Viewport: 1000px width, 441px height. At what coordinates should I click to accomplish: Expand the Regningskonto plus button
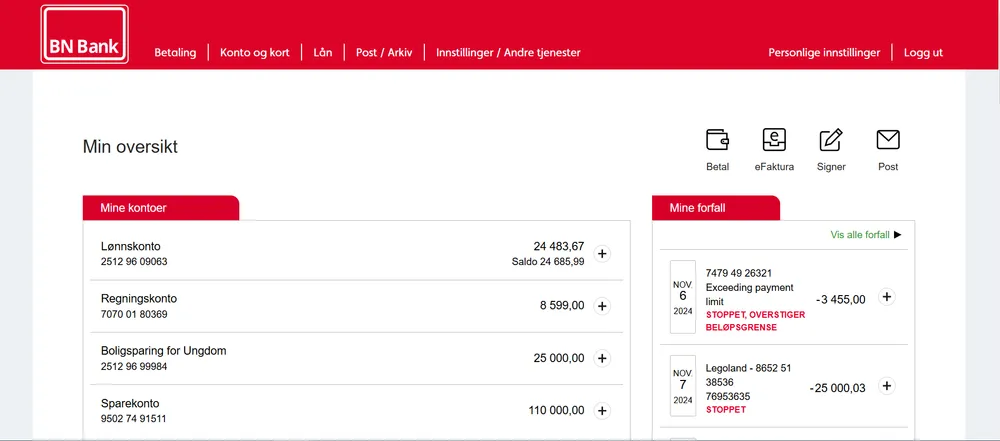[x=602, y=306]
